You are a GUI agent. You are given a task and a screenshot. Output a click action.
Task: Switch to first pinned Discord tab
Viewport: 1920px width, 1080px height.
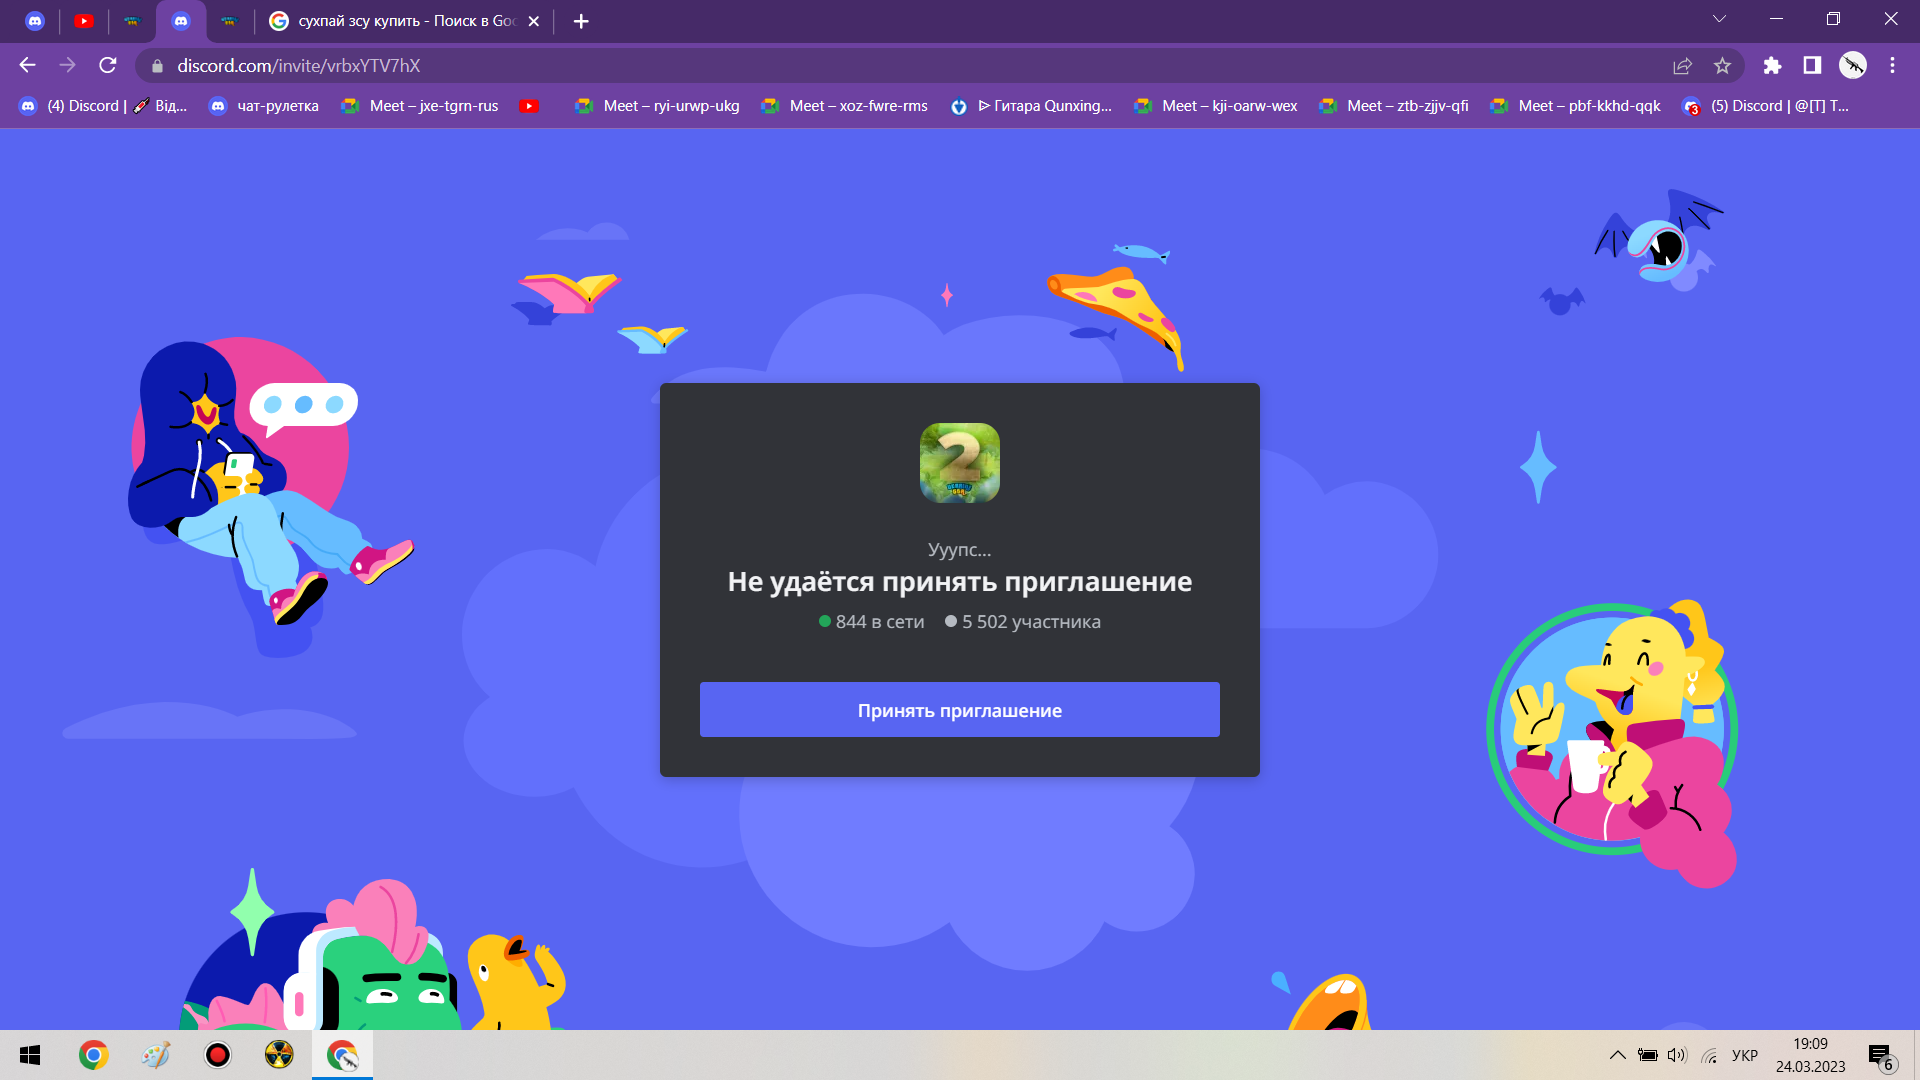pos(35,21)
